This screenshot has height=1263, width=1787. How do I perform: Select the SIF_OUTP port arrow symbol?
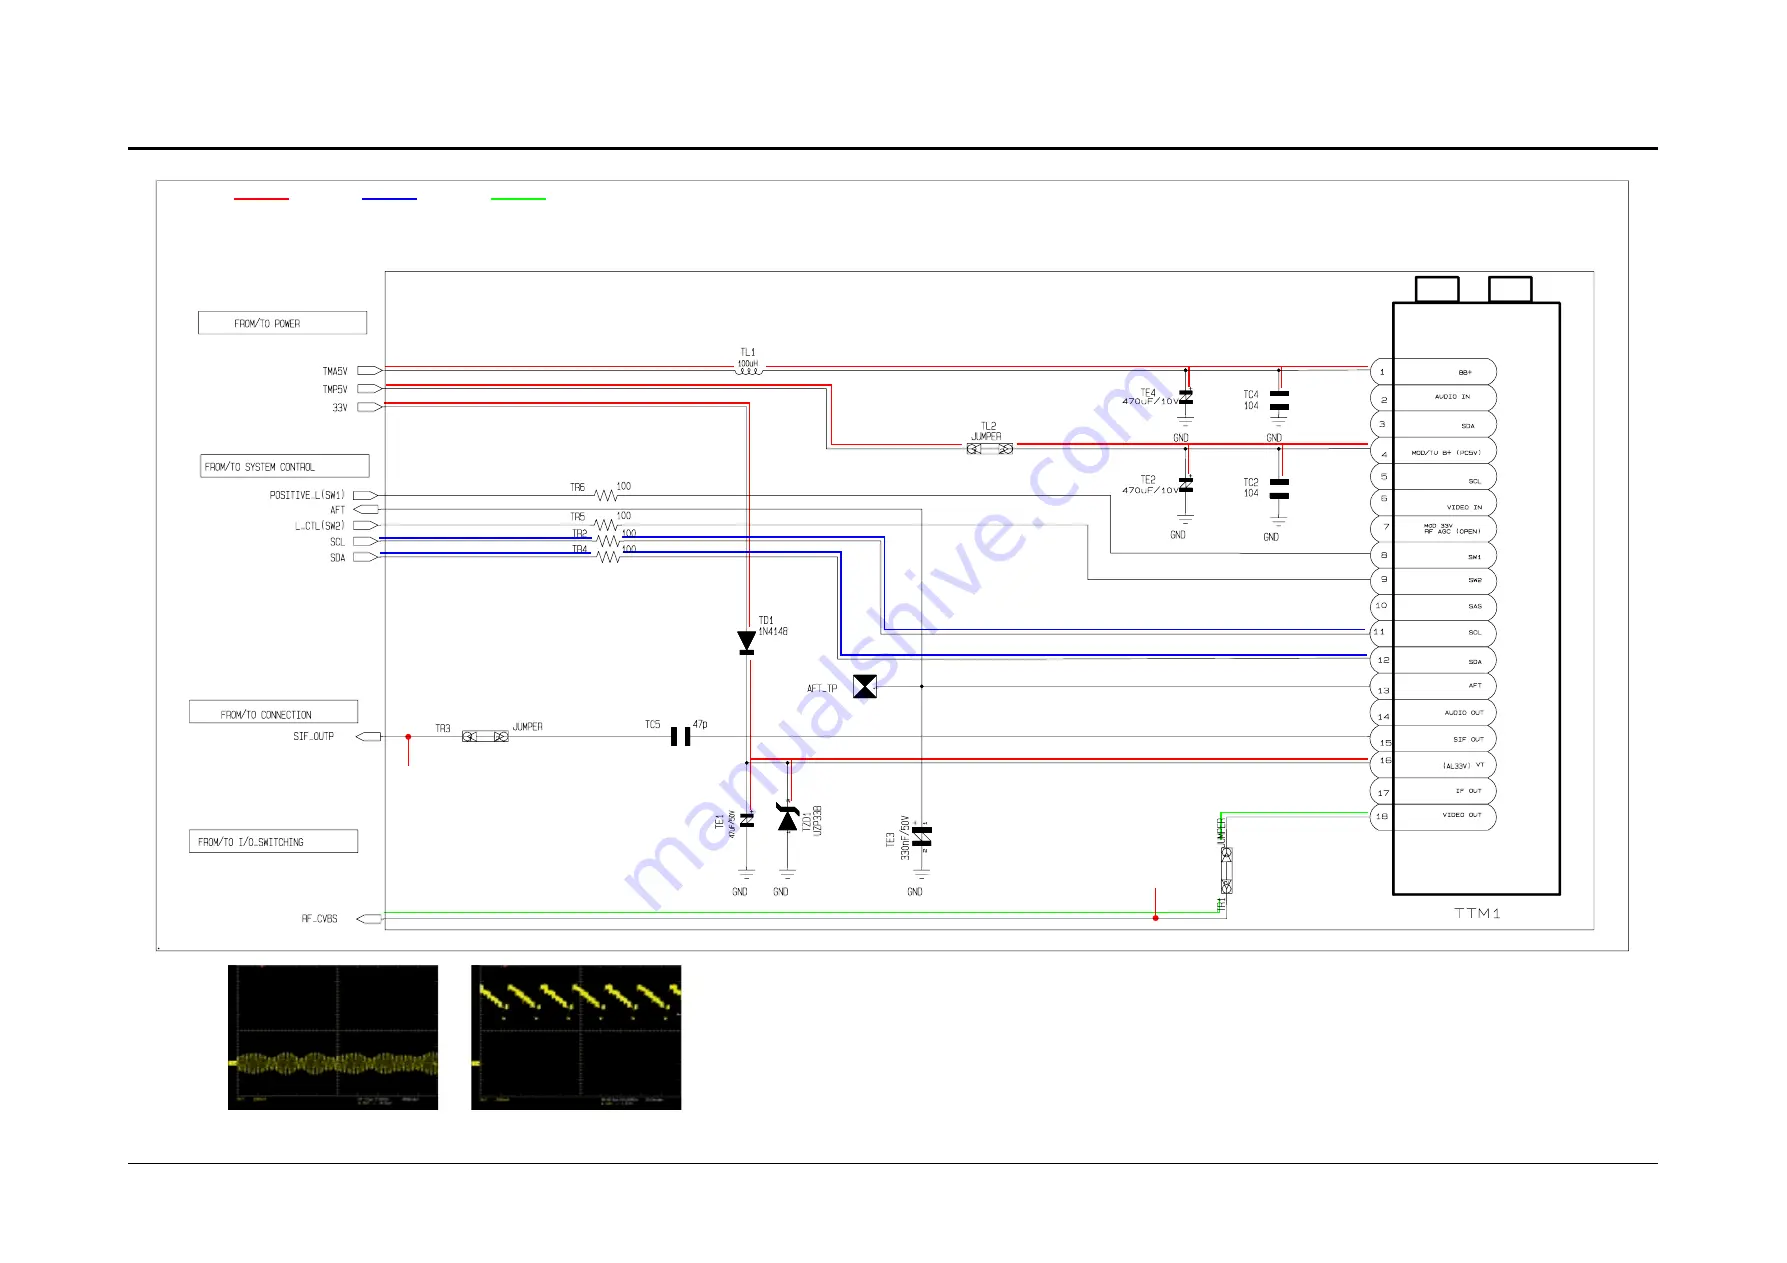(x=368, y=737)
